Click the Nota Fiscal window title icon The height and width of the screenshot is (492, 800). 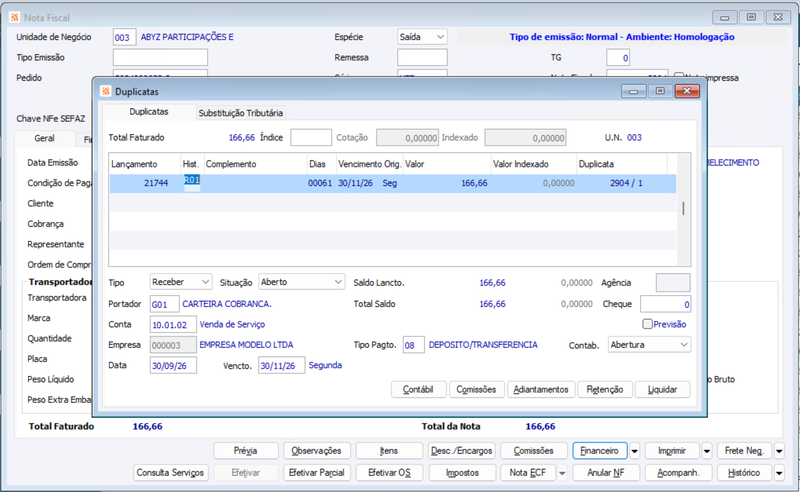[14, 17]
